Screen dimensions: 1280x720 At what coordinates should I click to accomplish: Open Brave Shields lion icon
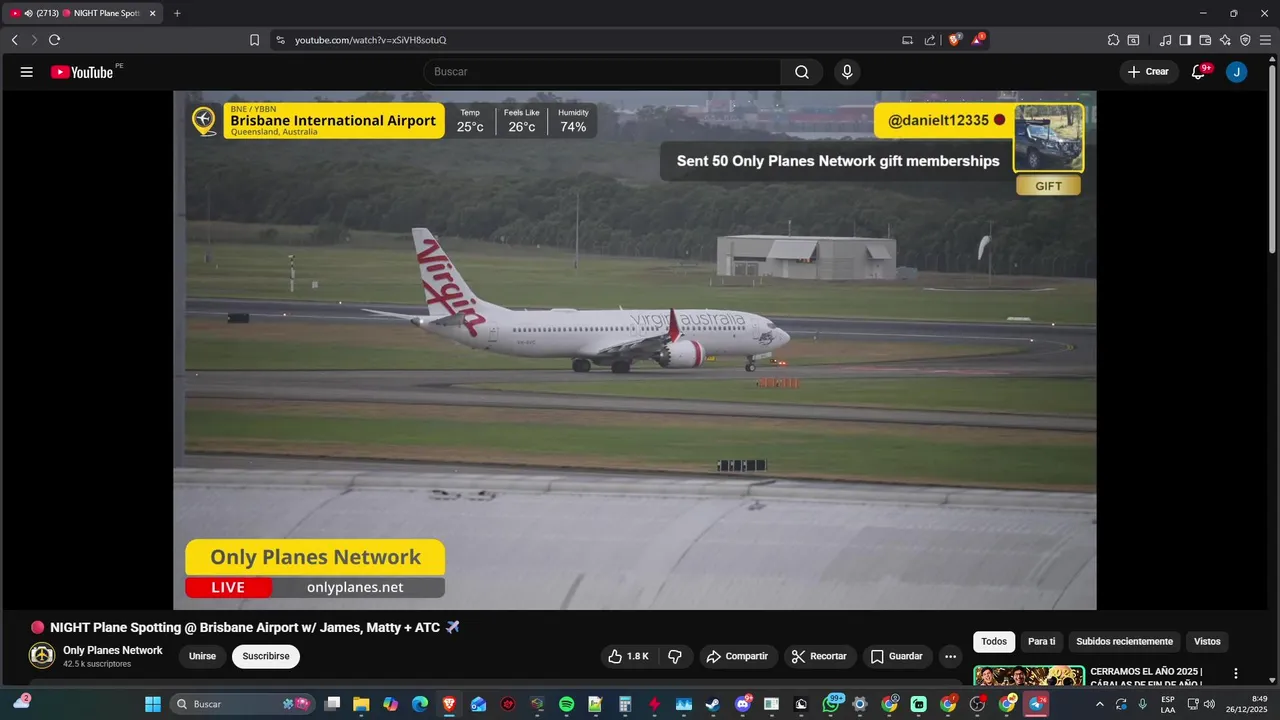[x=954, y=40]
